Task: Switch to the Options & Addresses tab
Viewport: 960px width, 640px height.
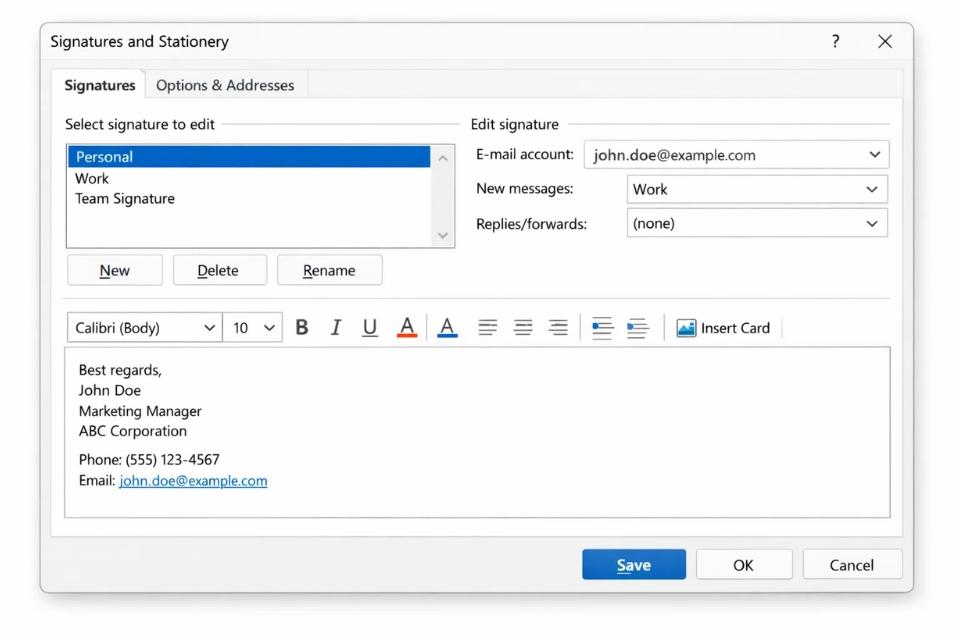Action: (225, 85)
